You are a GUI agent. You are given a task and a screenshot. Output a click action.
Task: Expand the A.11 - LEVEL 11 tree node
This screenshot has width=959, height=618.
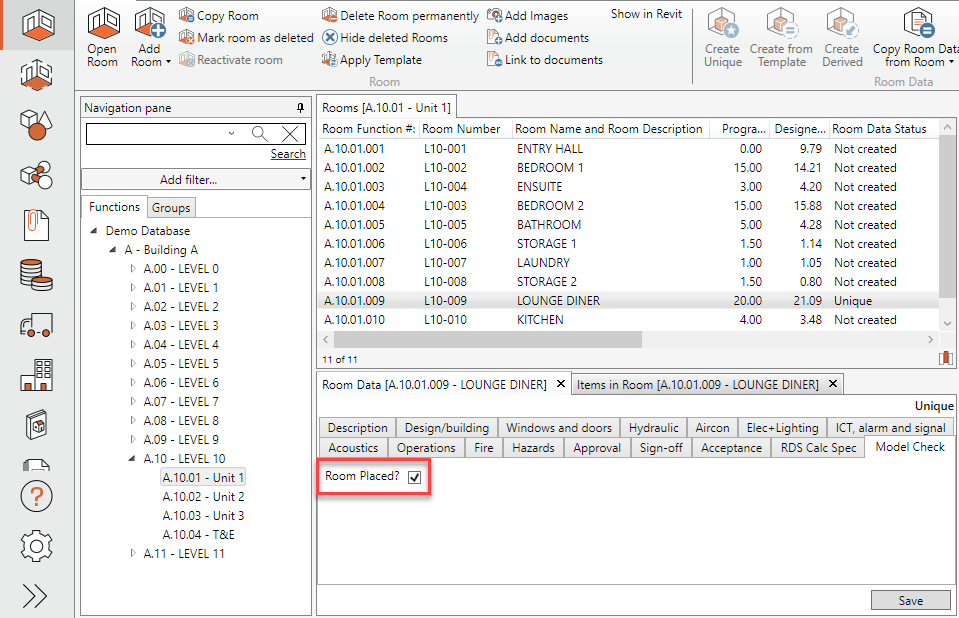pyautogui.click(x=133, y=553)
